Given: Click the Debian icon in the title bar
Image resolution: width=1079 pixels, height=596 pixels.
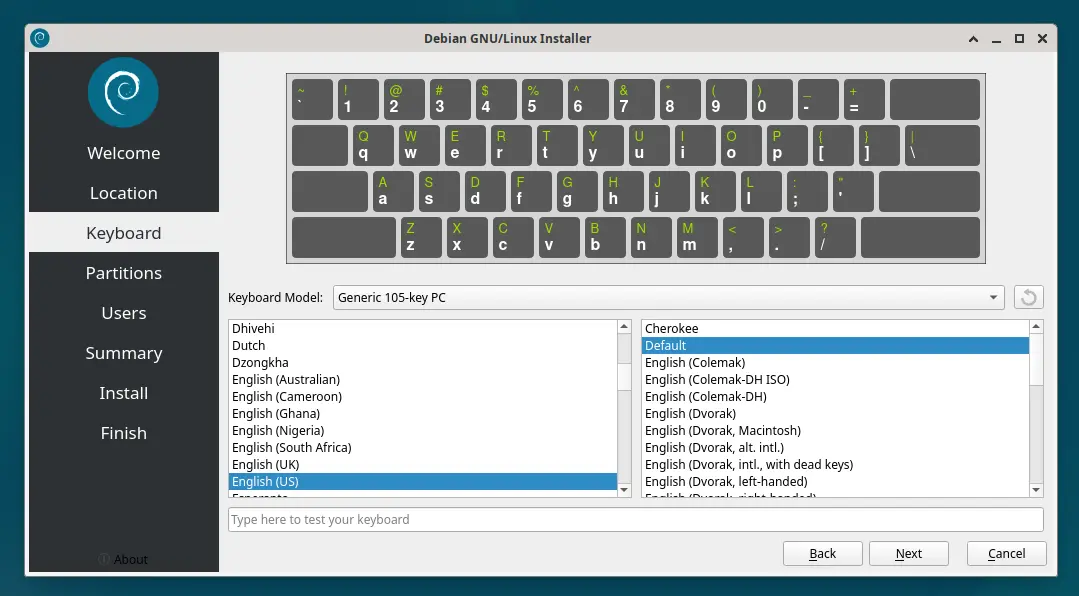Looking at the screenshot, I should coord(40,38).
